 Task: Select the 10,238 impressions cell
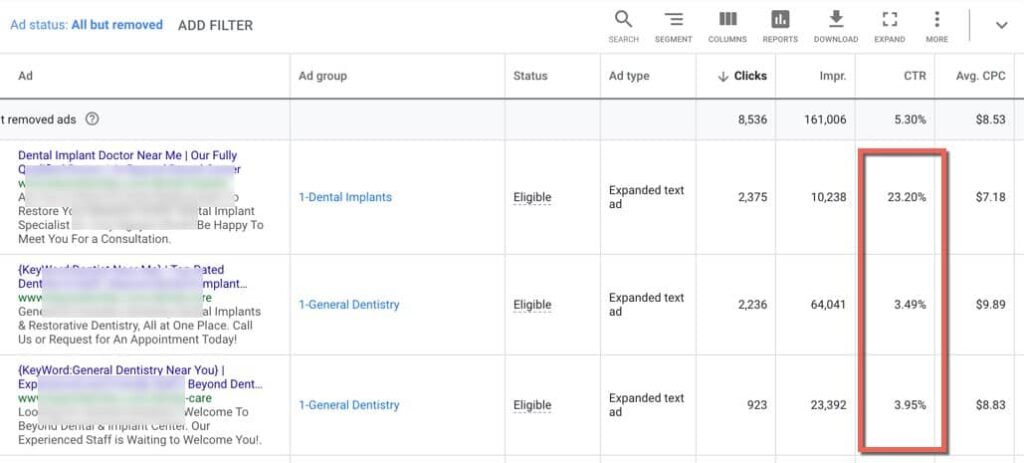829,197
